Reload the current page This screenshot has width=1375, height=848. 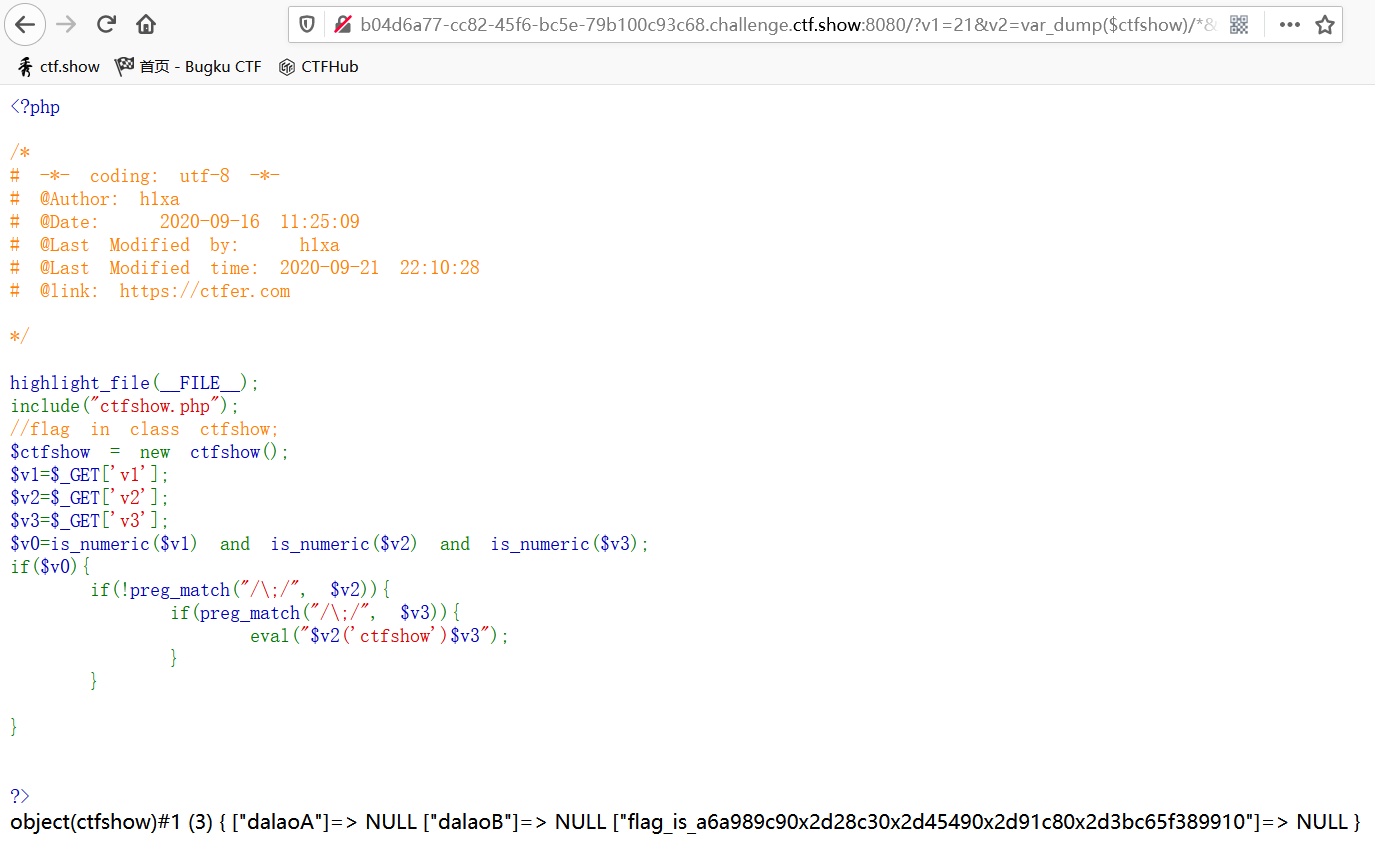pyautogui.click(x=106, y=24)
